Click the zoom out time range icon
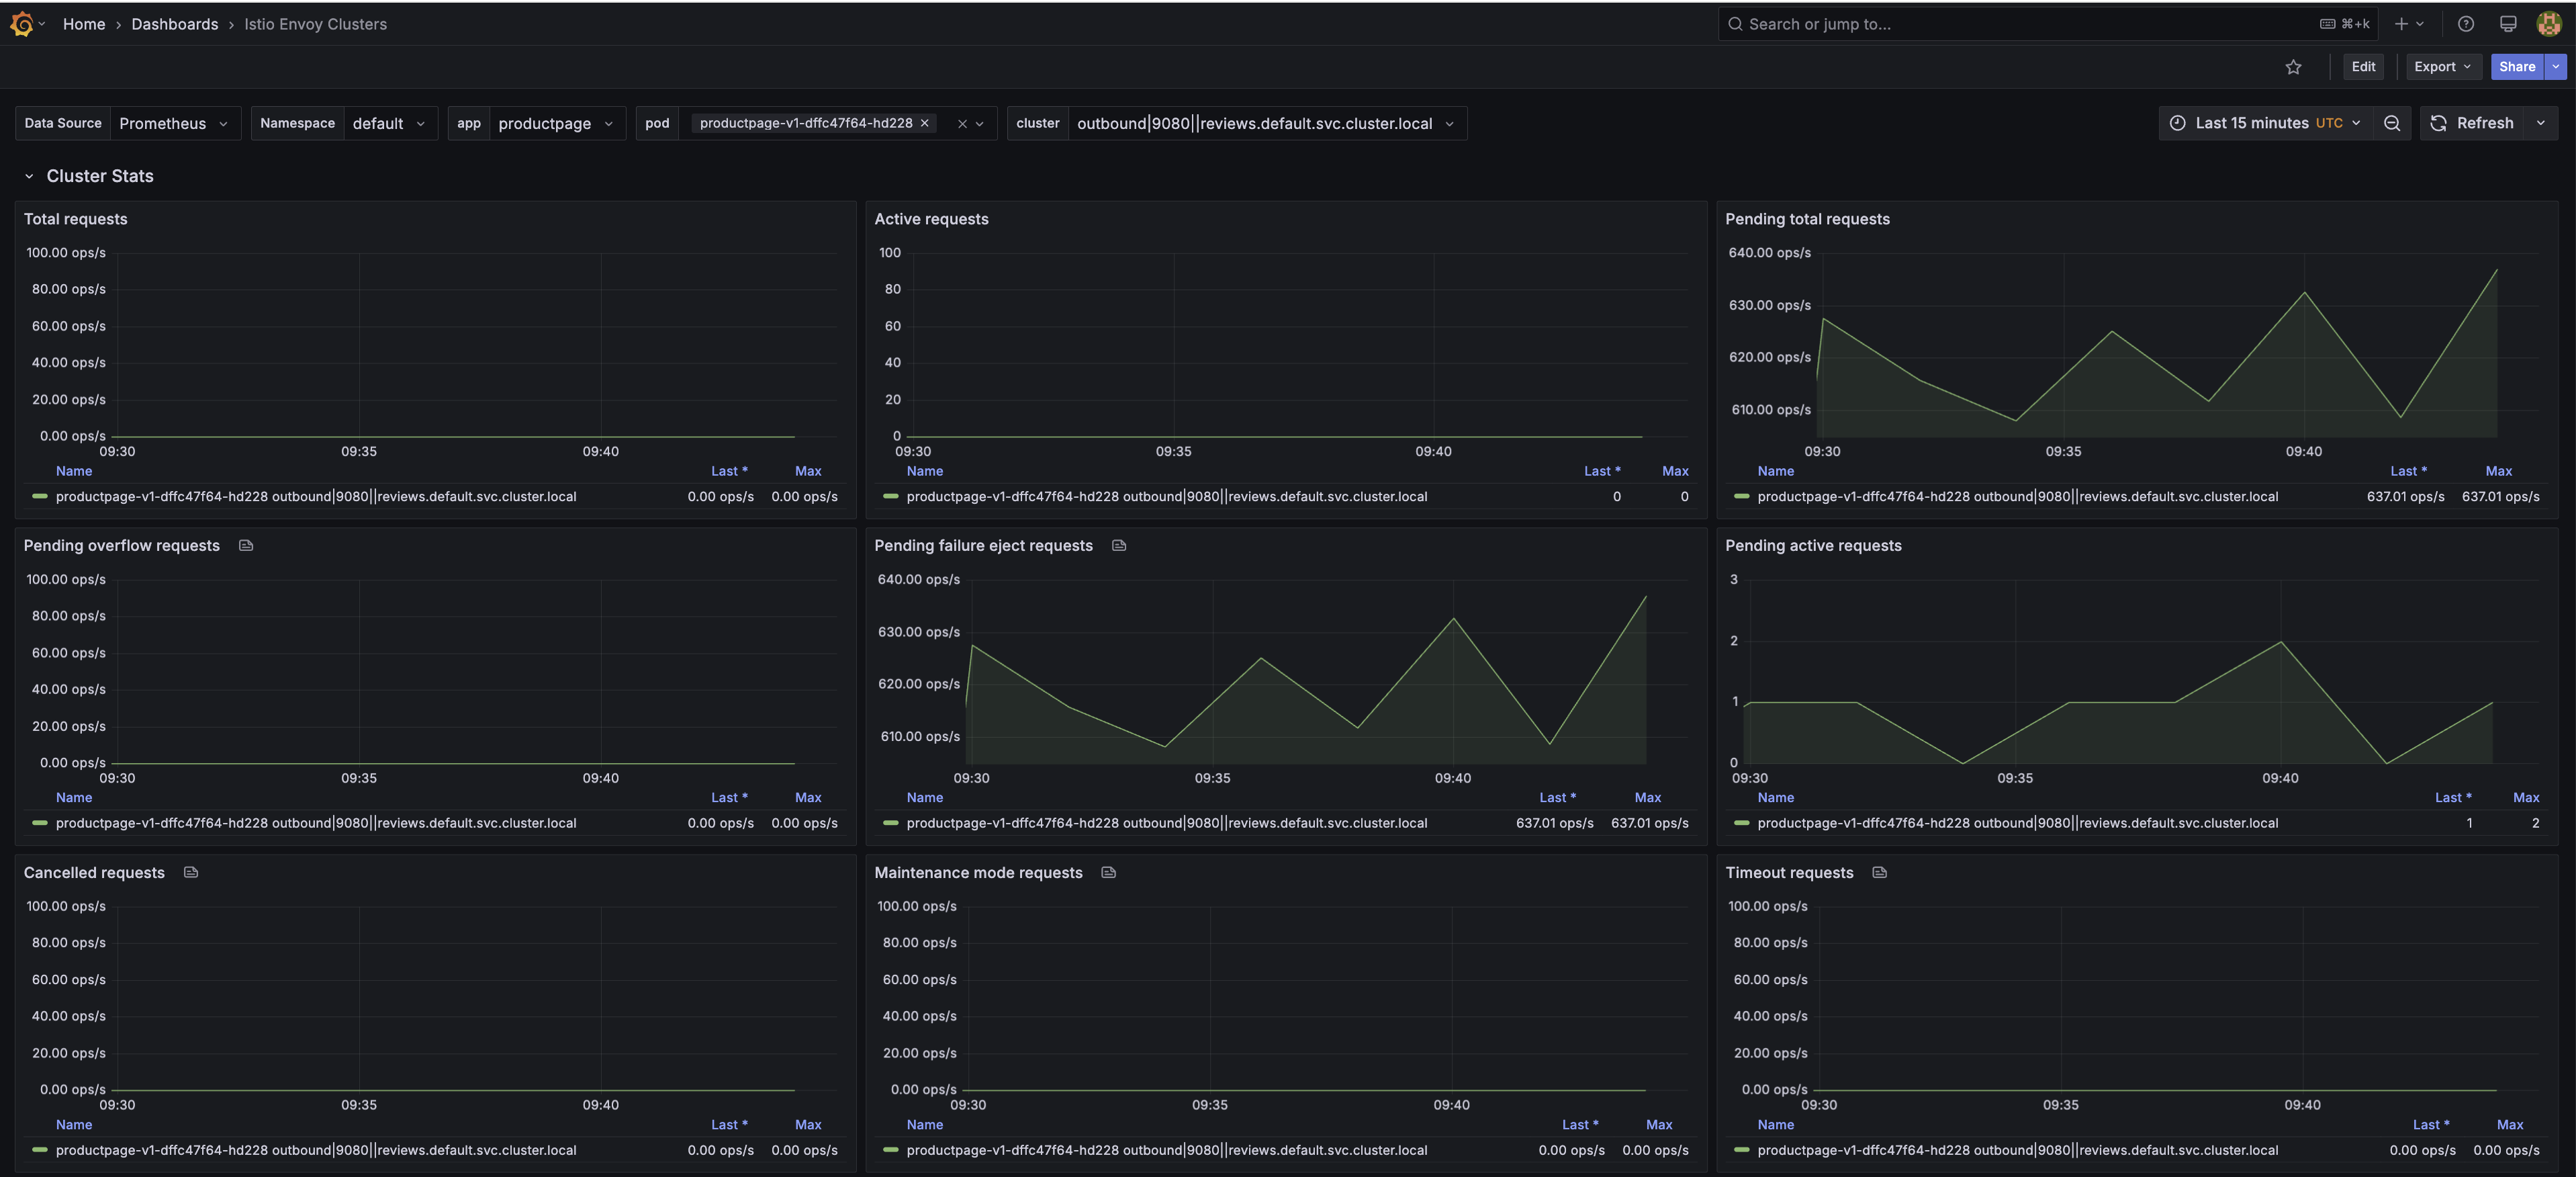The height and width of the screenshot is (1177, 2576). point(2391,123)
